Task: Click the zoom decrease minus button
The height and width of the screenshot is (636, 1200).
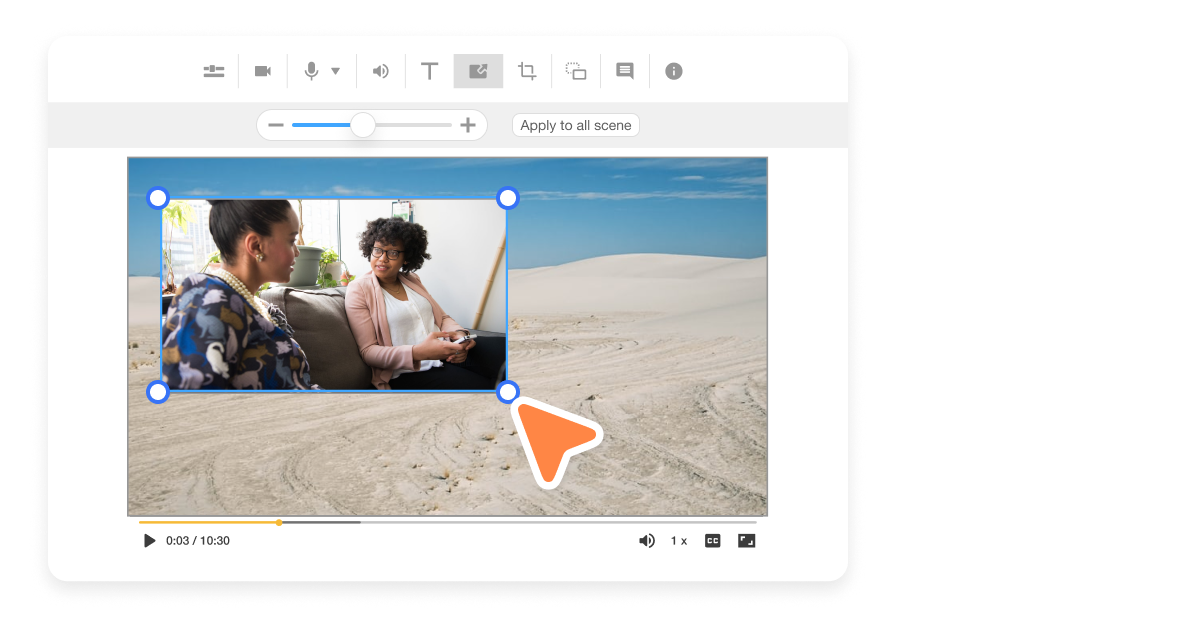Action: (x=276, y=125)
